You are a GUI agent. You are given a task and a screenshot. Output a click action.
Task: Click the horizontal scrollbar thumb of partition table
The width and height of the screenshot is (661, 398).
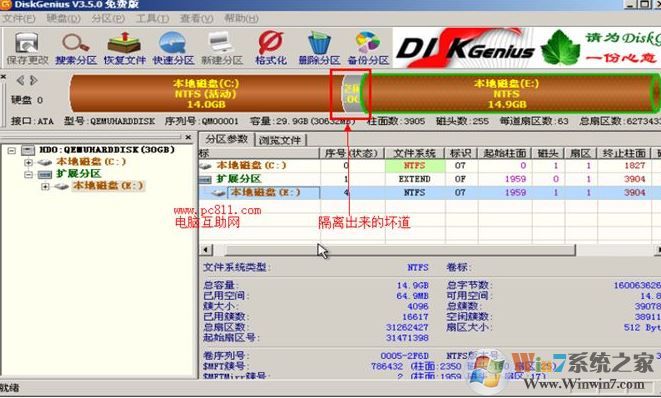click(x=400, y=250)
